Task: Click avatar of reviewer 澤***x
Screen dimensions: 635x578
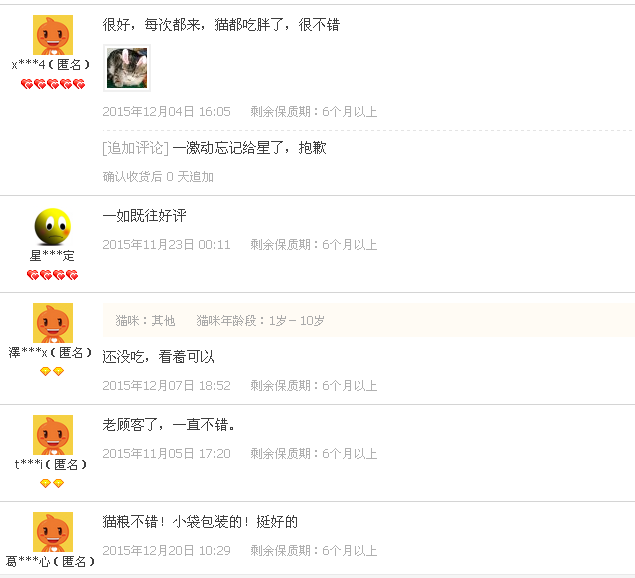Action: click(x=53, y=323)
